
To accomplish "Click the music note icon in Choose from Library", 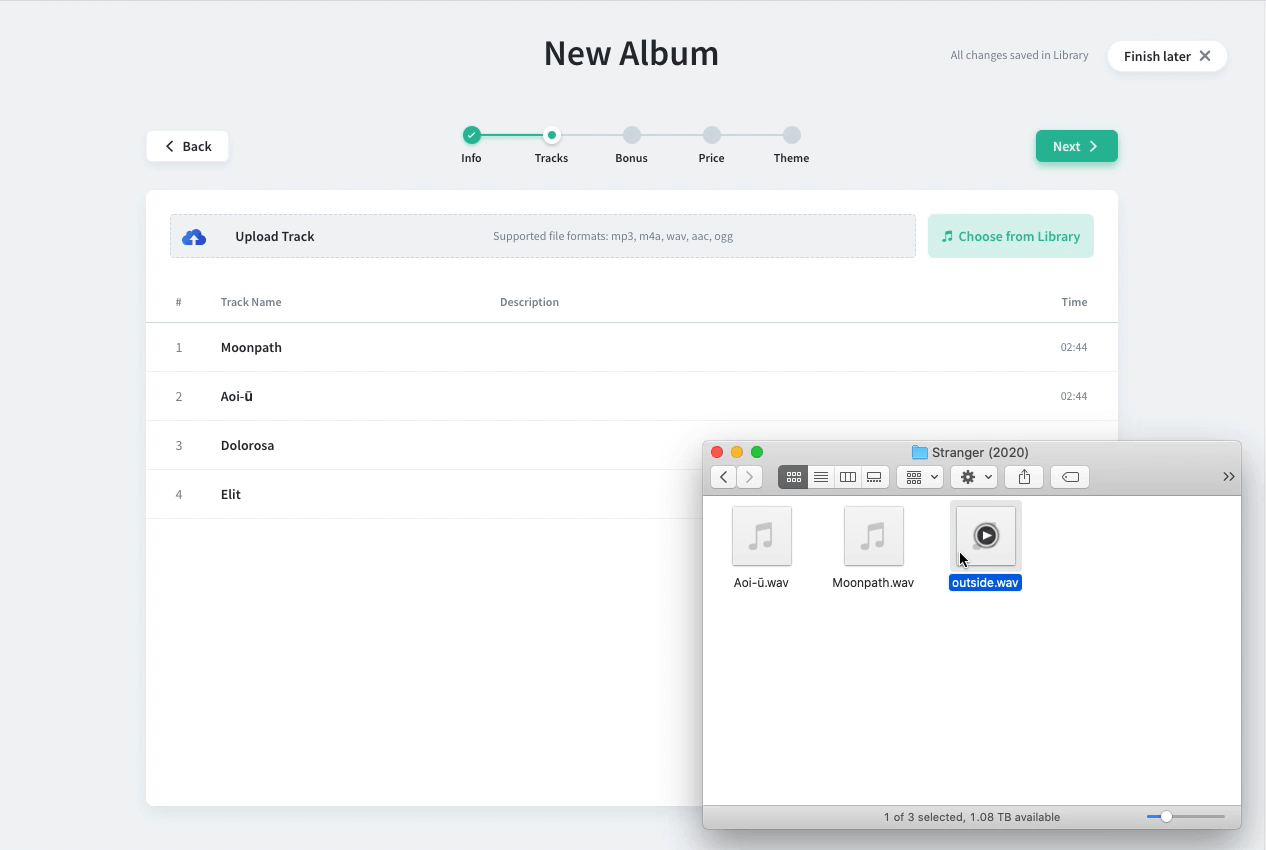I will 947,237.
